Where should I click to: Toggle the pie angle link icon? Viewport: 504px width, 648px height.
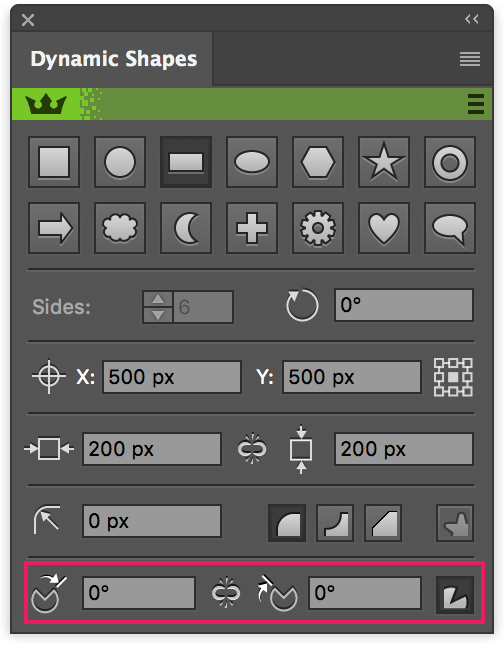point(226,593)
